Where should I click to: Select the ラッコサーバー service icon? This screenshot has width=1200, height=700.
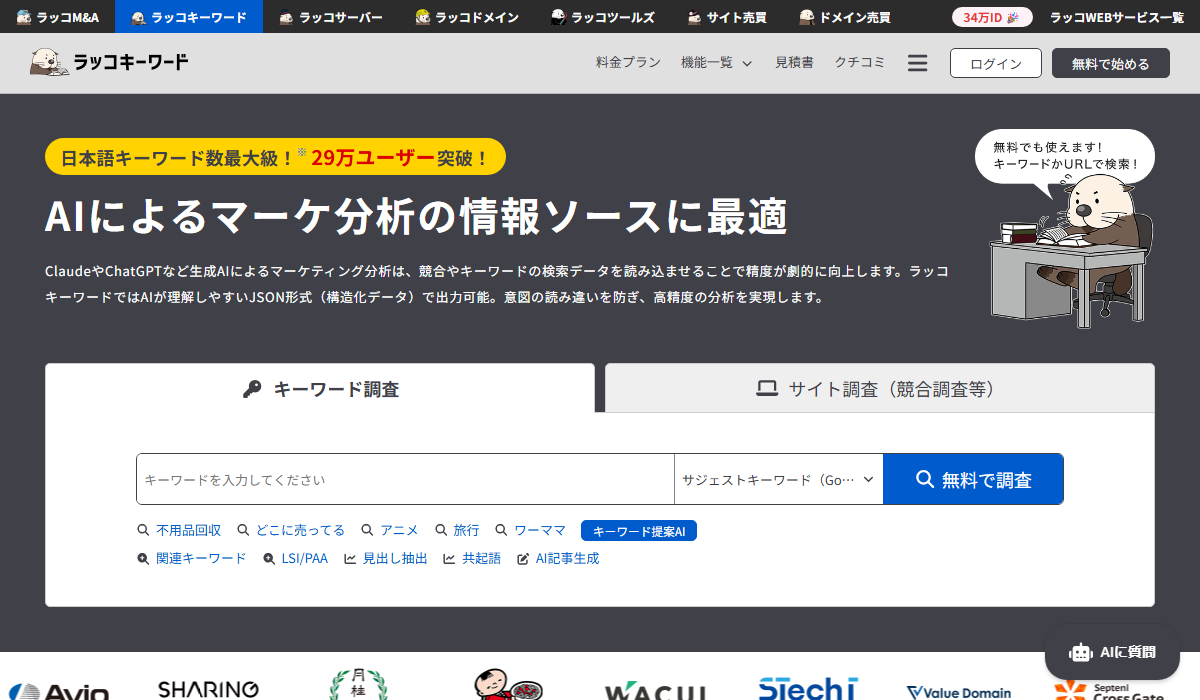tap(330, 16)
